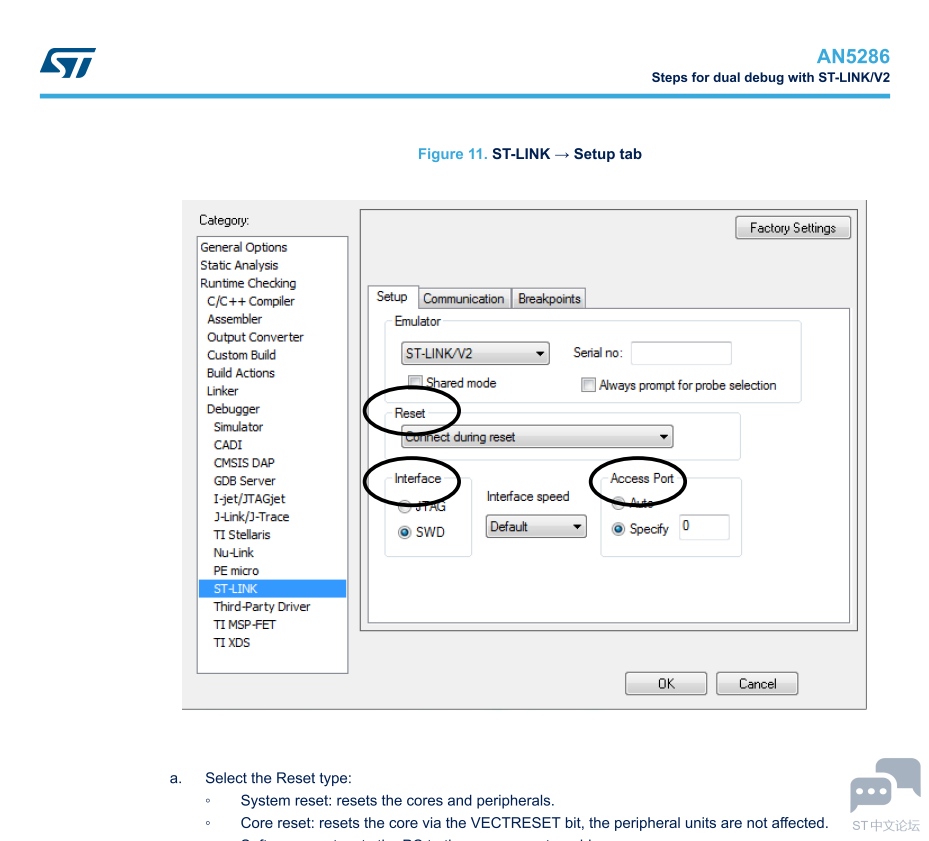This screenshot has height=841, width=929.
Task: Select CADI in category list
Action: pos(228,445)
